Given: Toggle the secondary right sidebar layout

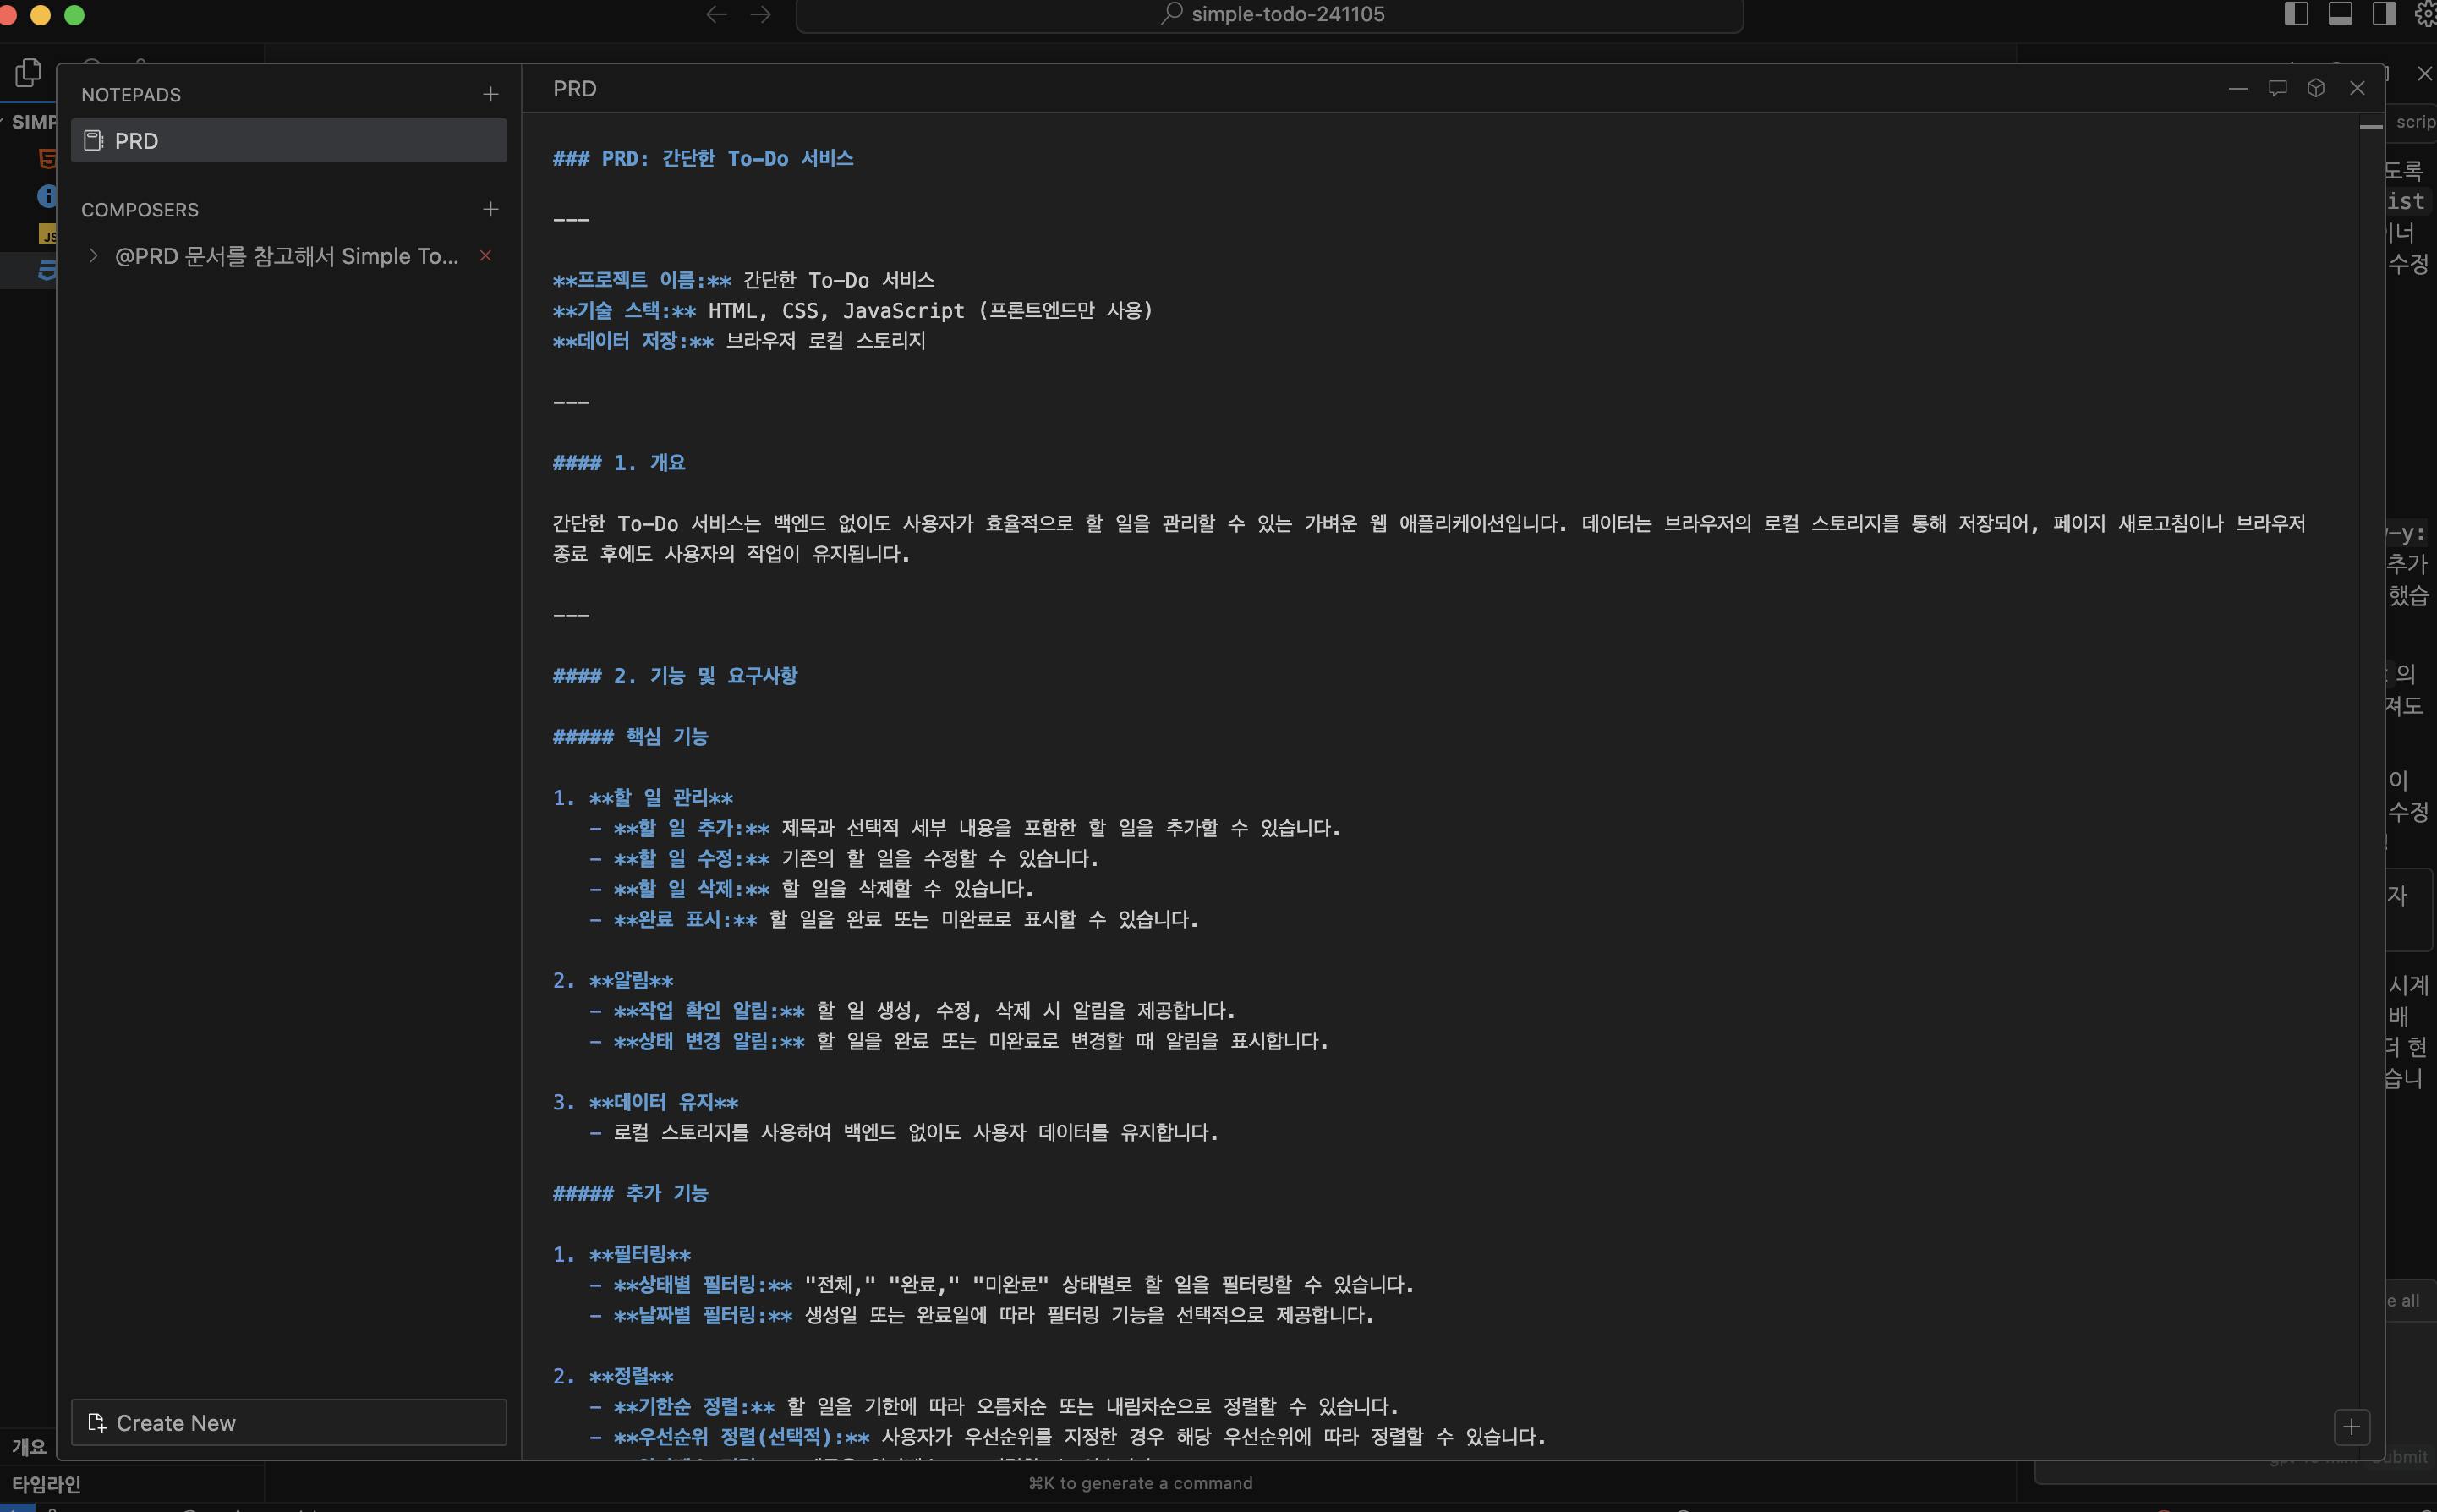Looking at the screenshot, I should (2384, 14).
